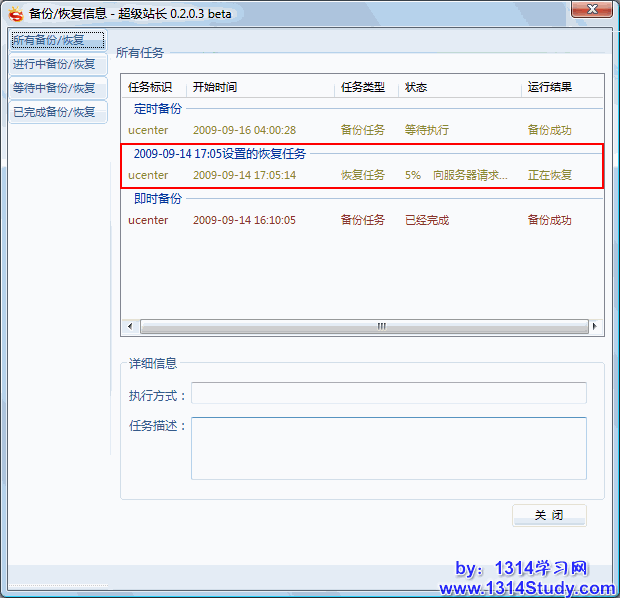Click the 执行方式 input field
The height and width of the screenshot is (598, 620).
pos(388,394)
